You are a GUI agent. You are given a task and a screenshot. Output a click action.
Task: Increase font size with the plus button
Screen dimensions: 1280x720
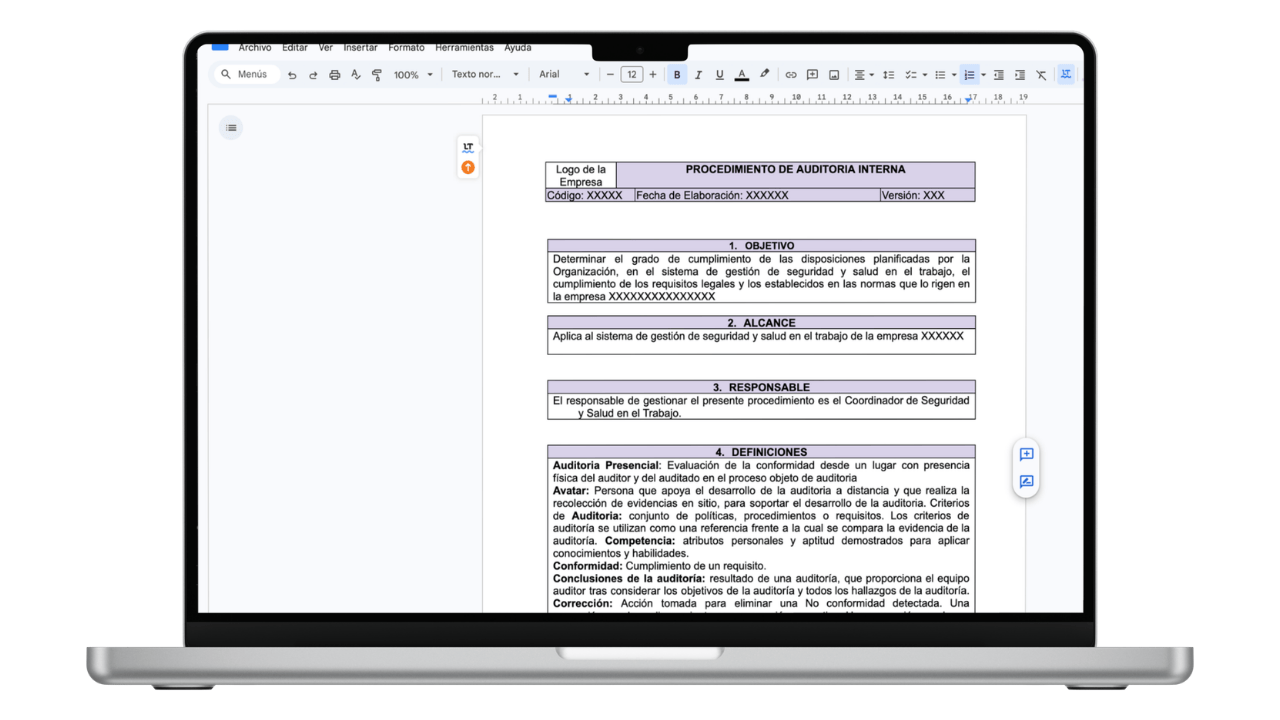(652, 74)
